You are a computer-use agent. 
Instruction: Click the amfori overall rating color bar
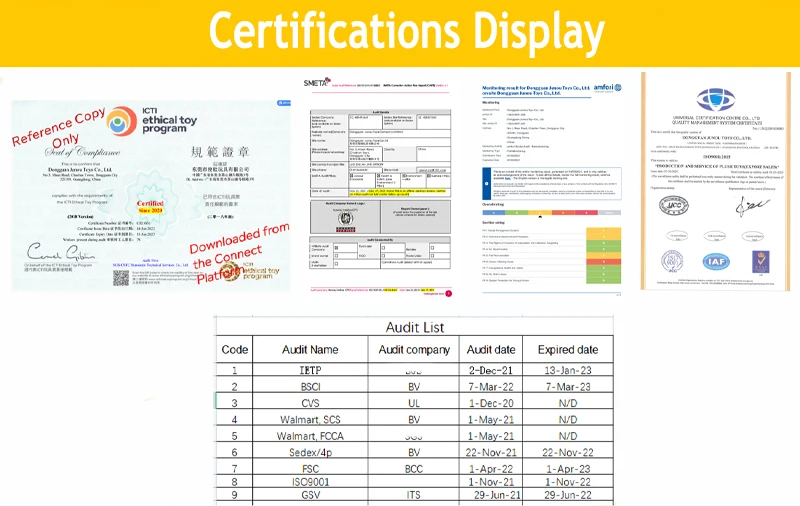552,212
